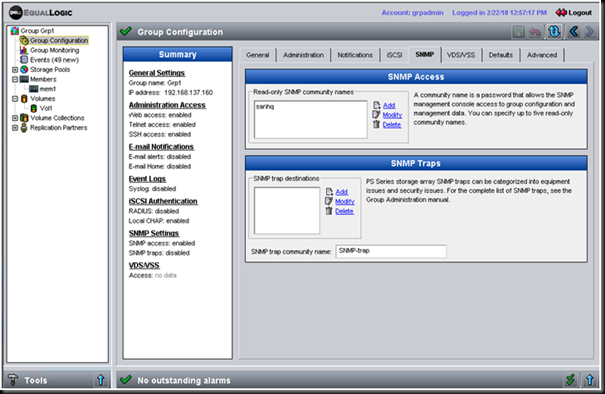Open the VDS/VSS tab
Viewport: 605px width, 394px height.
pyautogui.click(x=461, y=55)
